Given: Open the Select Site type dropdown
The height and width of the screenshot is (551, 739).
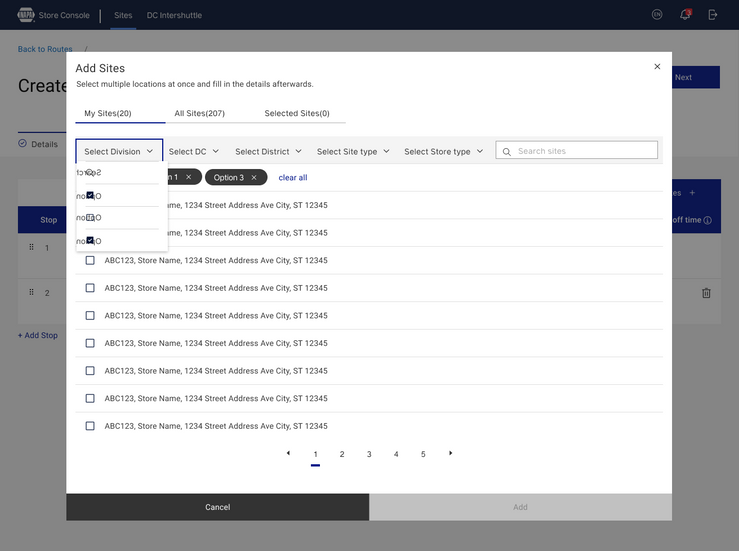Looking at the screenshot, I should tap(353, 151).
